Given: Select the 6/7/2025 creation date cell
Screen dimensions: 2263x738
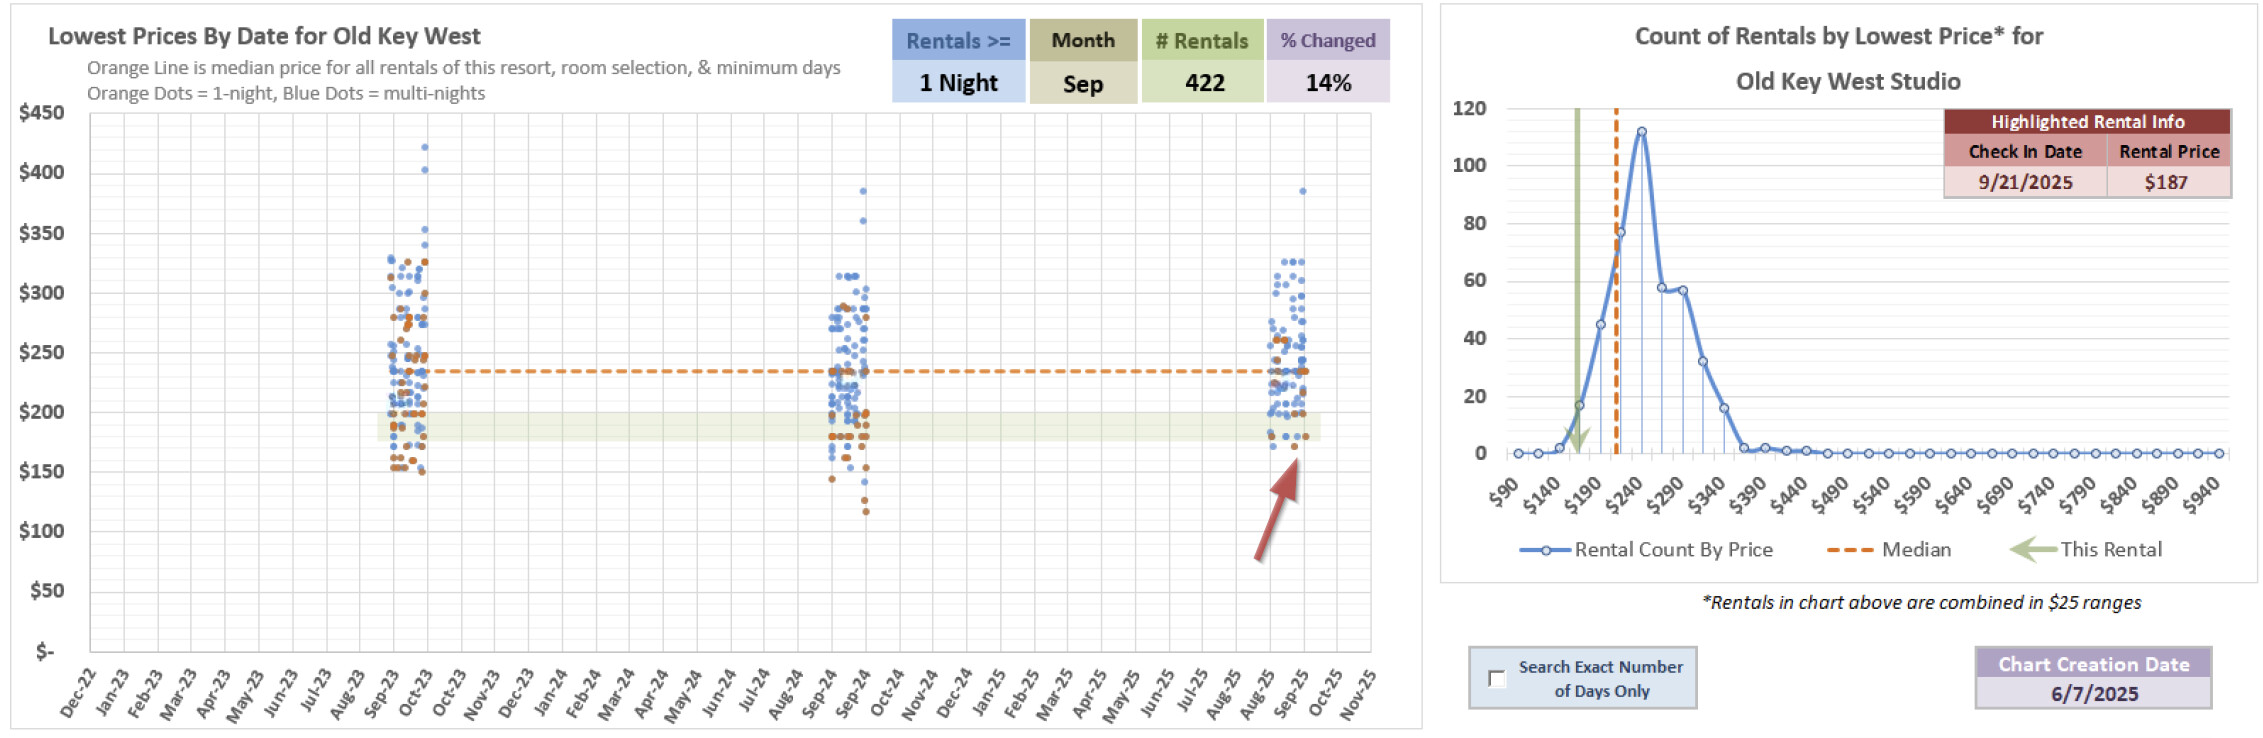Looking at the screenshot, I should pyautogui.click(x=2093, y=694).
